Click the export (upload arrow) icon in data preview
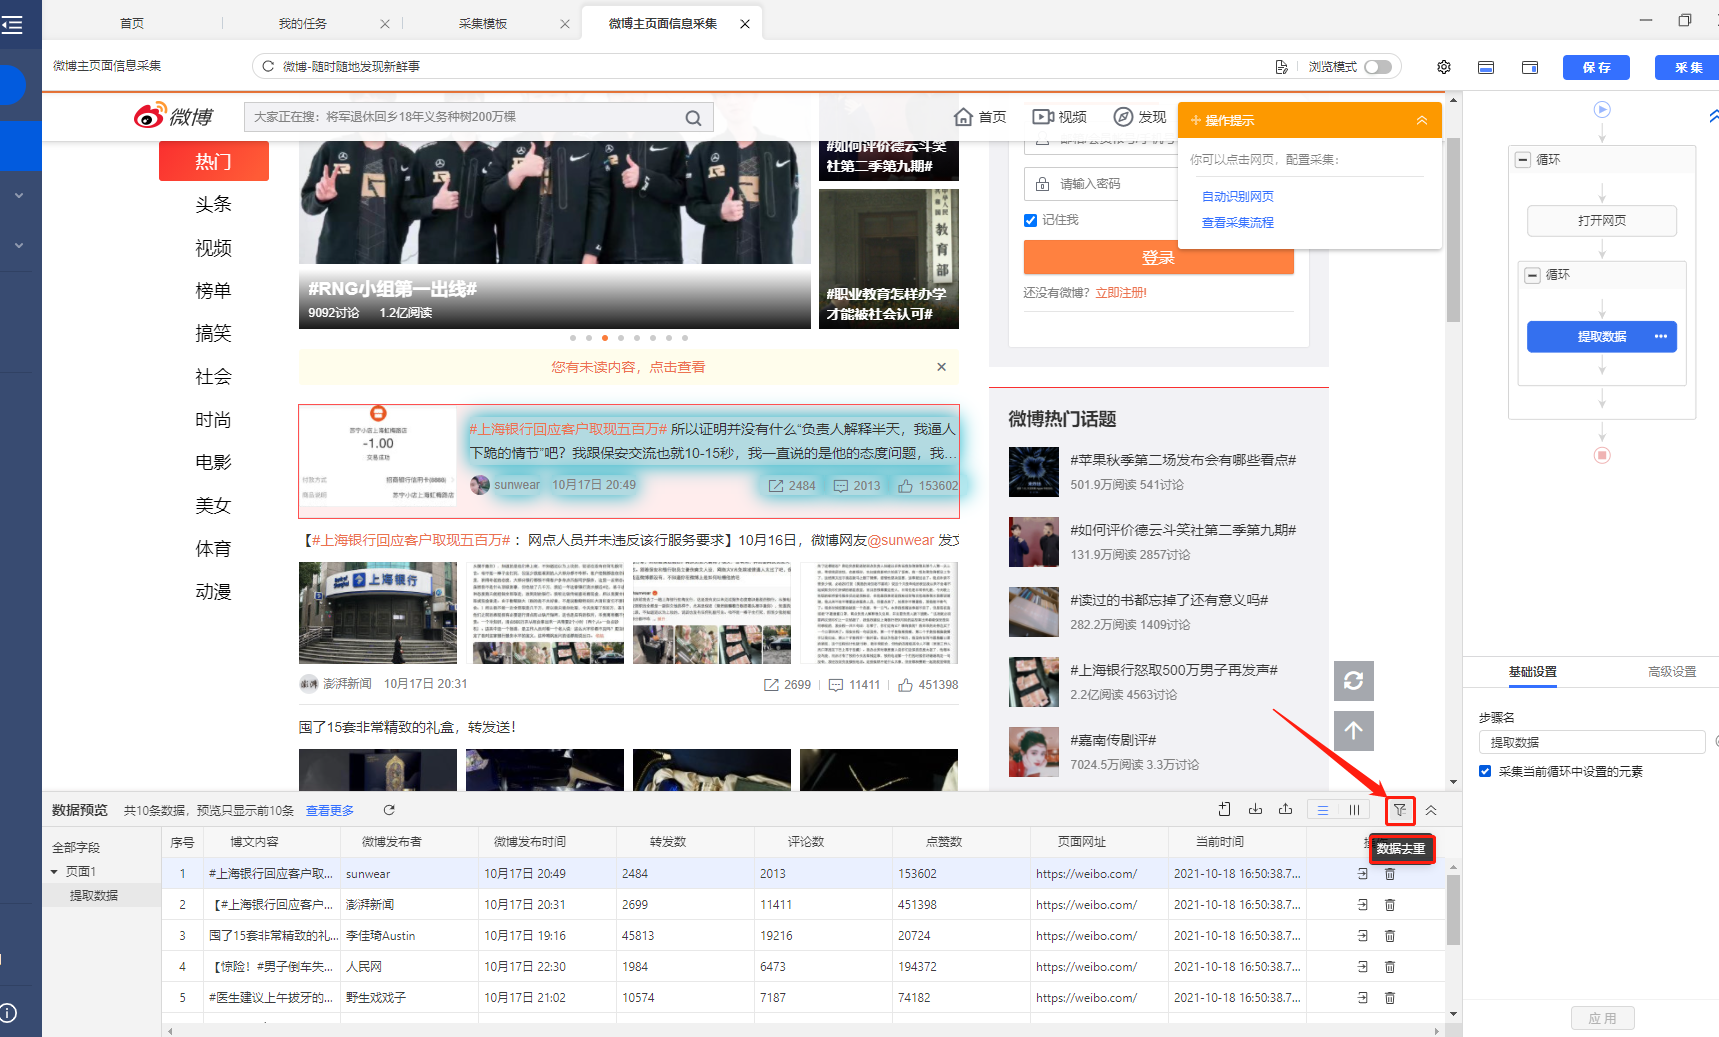Viewport: 1719px width, 1037px height. point(1285,810)
